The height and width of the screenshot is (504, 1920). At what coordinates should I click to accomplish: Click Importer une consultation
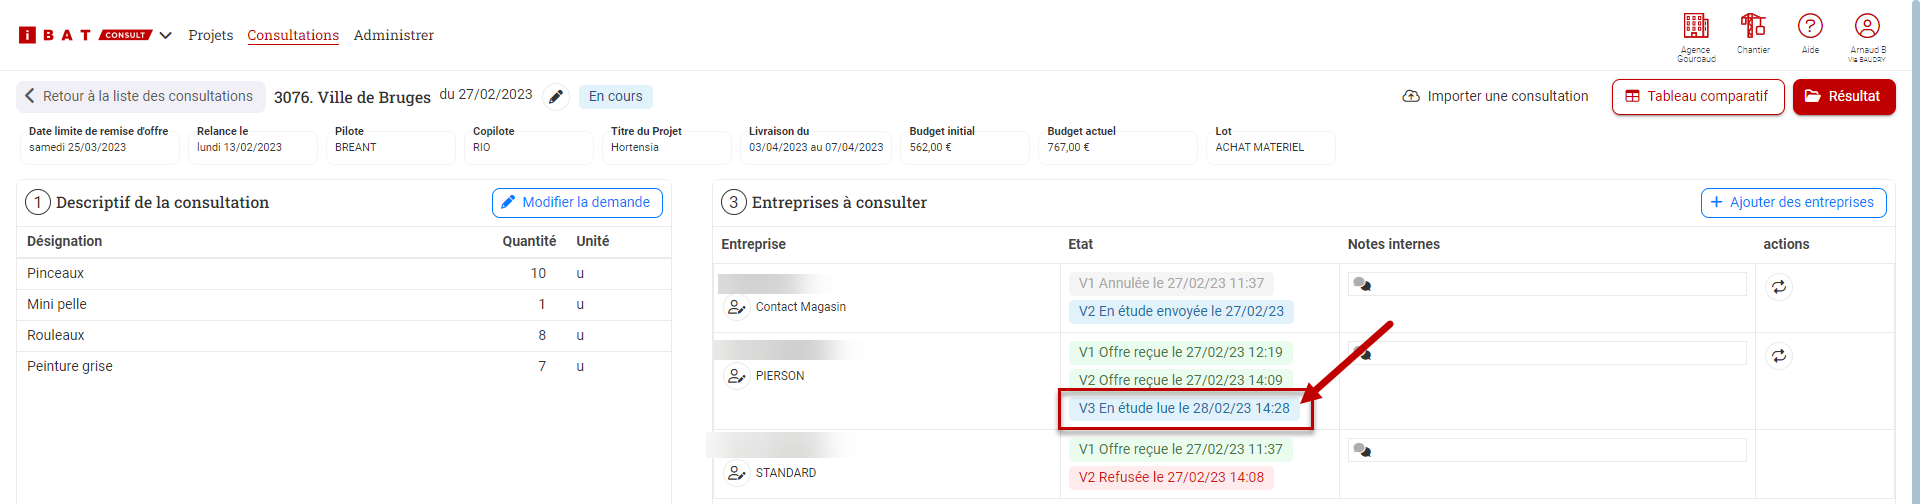click(1495, 97)
